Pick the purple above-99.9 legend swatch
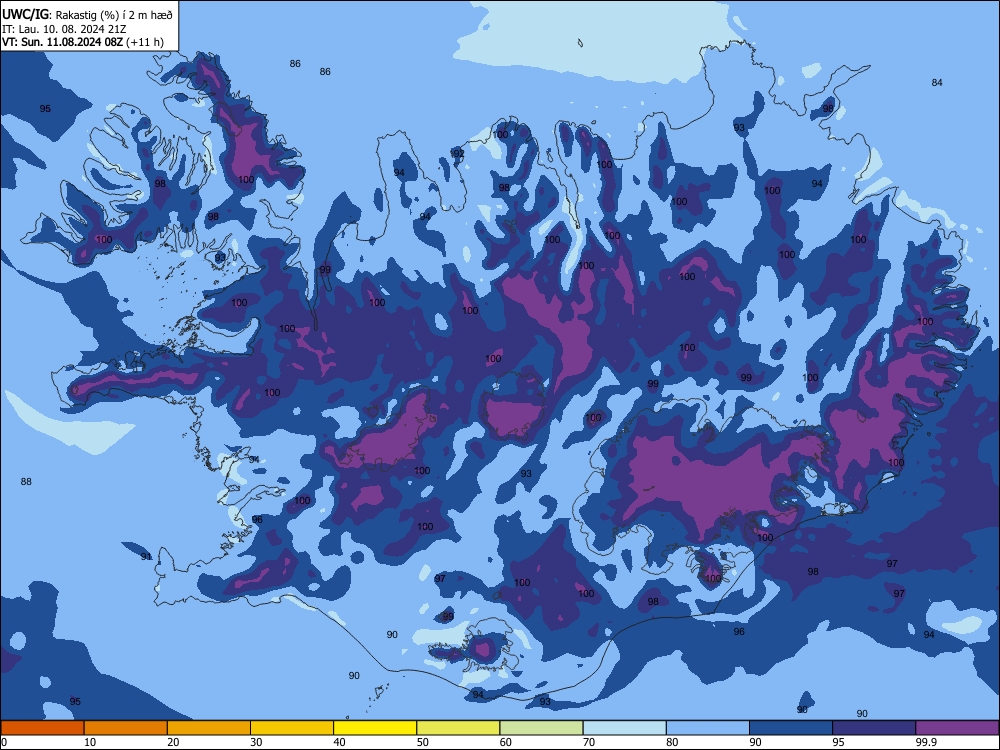 pyautogui.click(x=957, y=728)
